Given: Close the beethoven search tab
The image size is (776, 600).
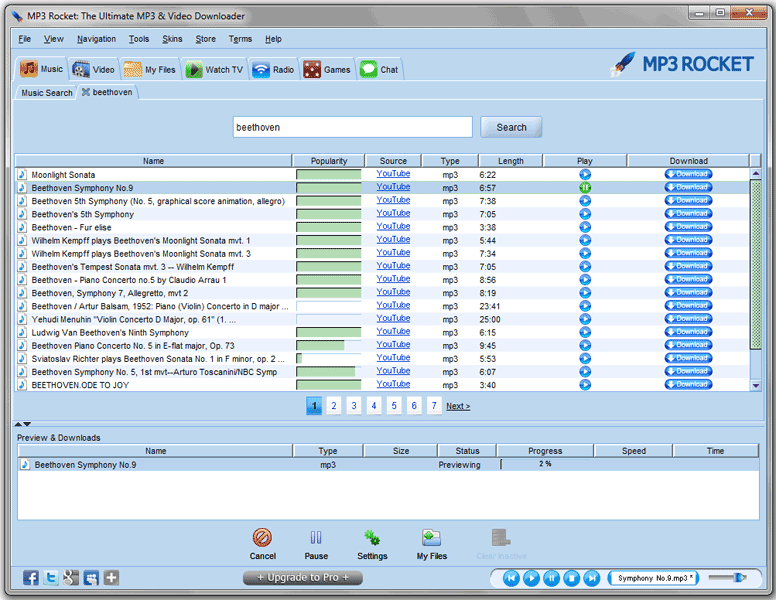Looking at the screenshot, I should 86,93.
